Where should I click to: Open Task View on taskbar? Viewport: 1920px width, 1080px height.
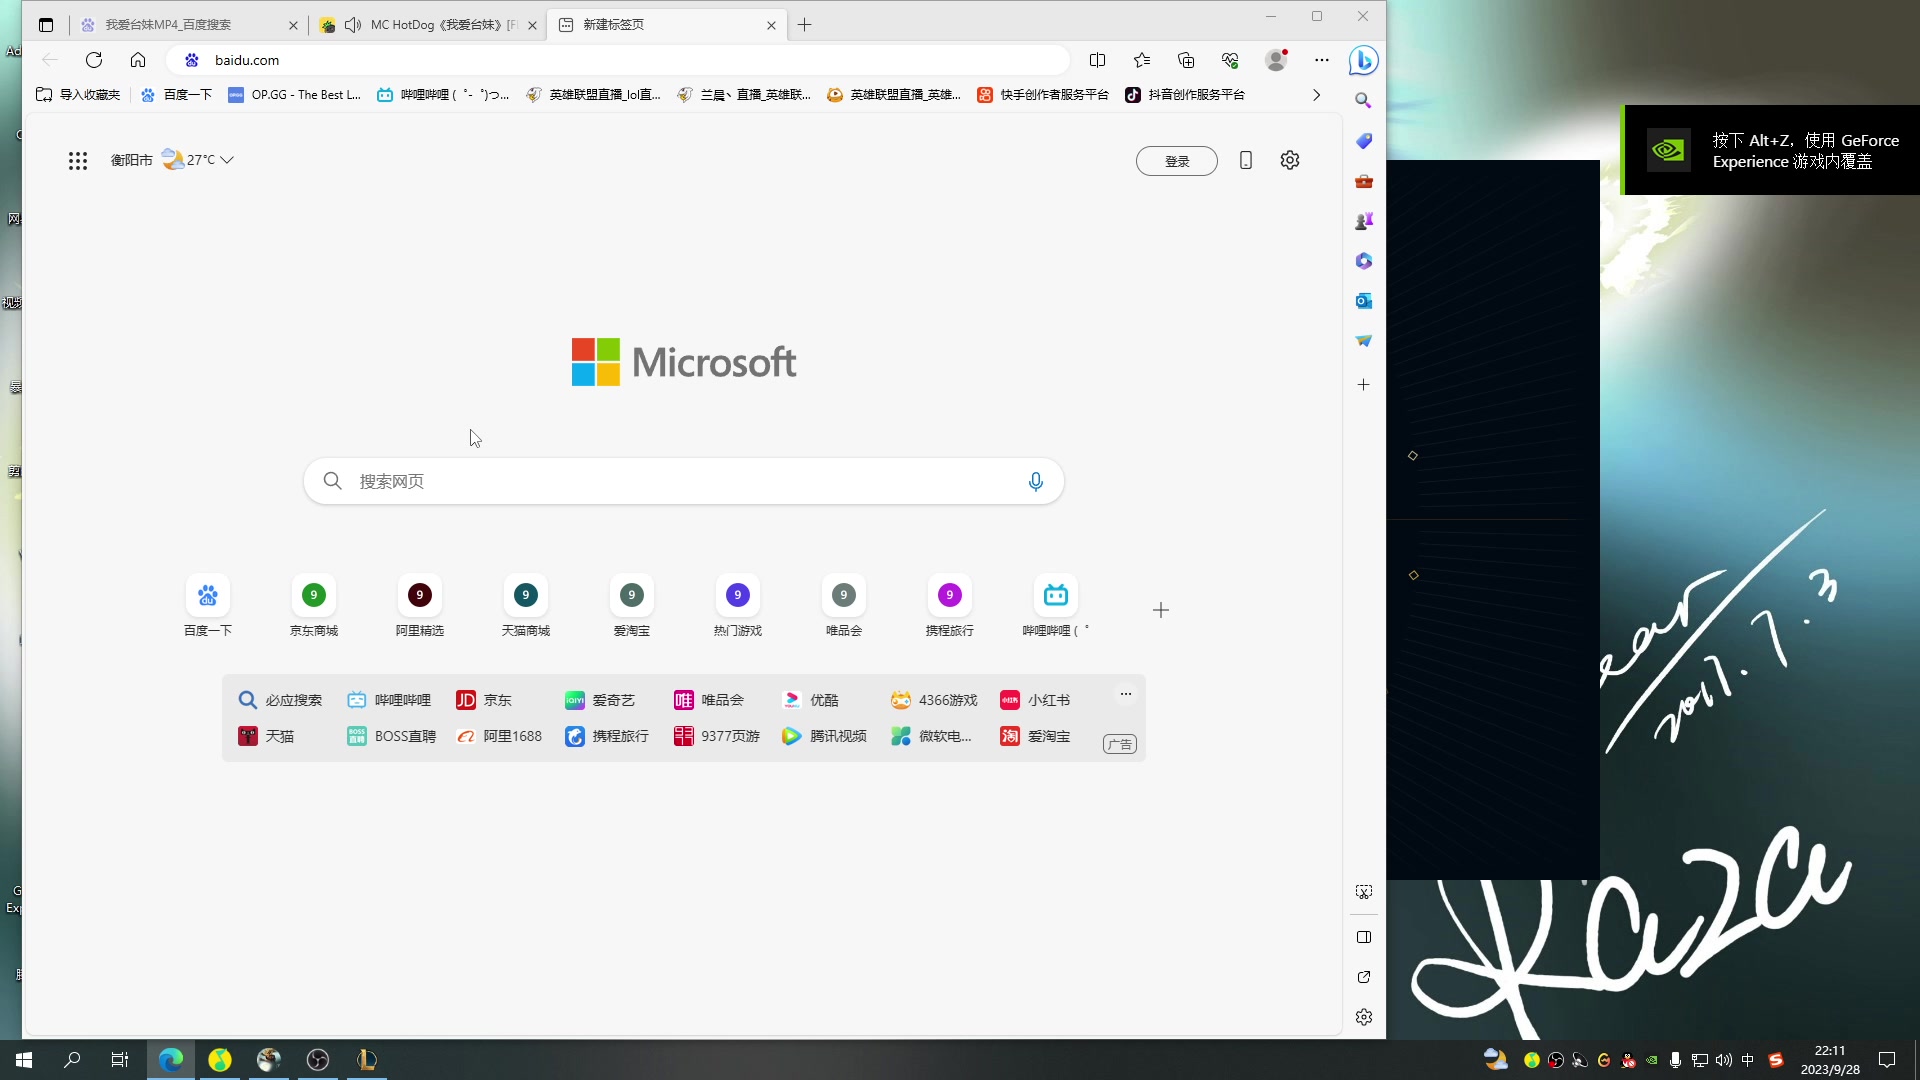point(120,1060)
